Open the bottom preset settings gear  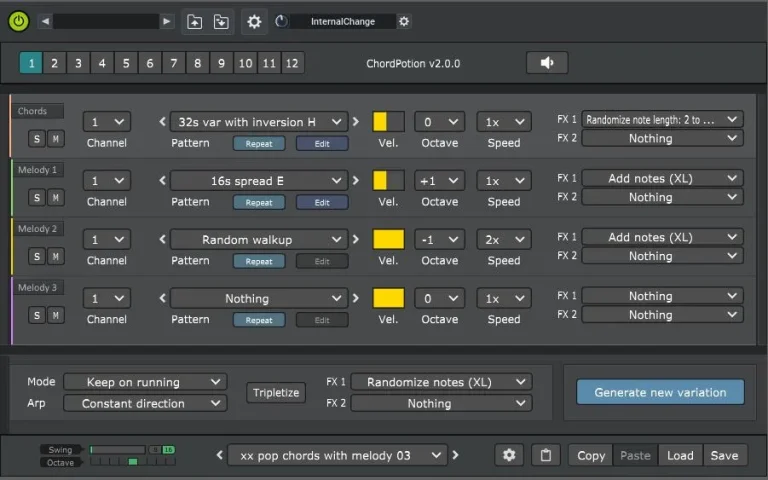click(x=509, y=455)
